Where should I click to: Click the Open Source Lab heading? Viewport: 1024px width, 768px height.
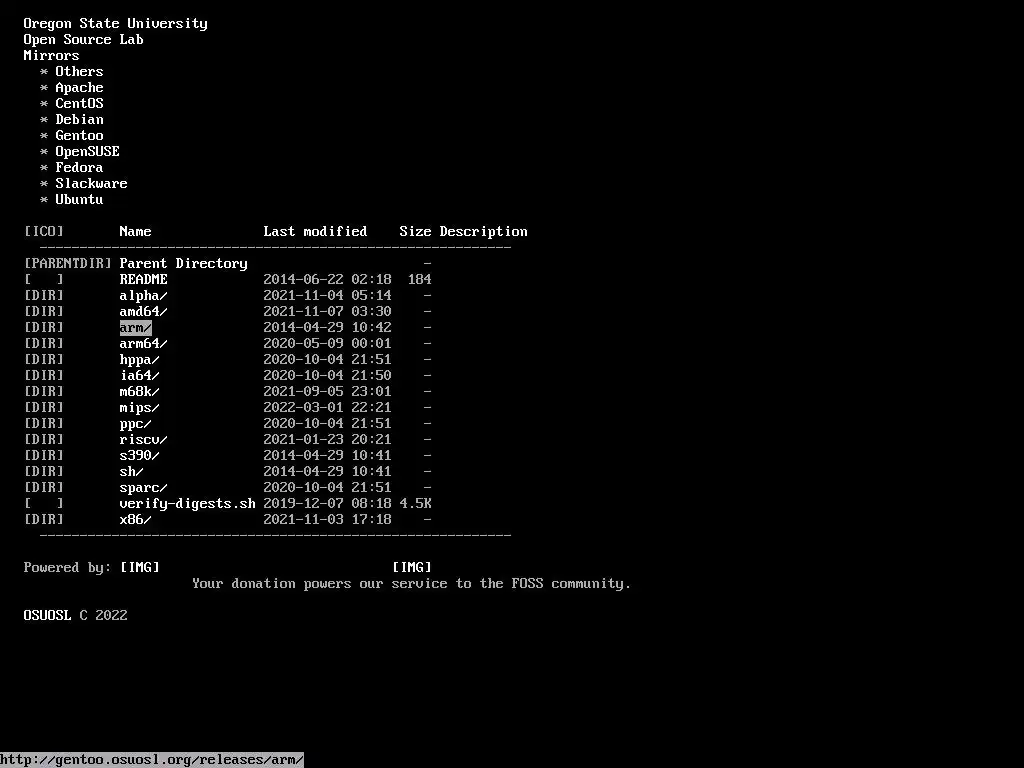pos(84,39)
